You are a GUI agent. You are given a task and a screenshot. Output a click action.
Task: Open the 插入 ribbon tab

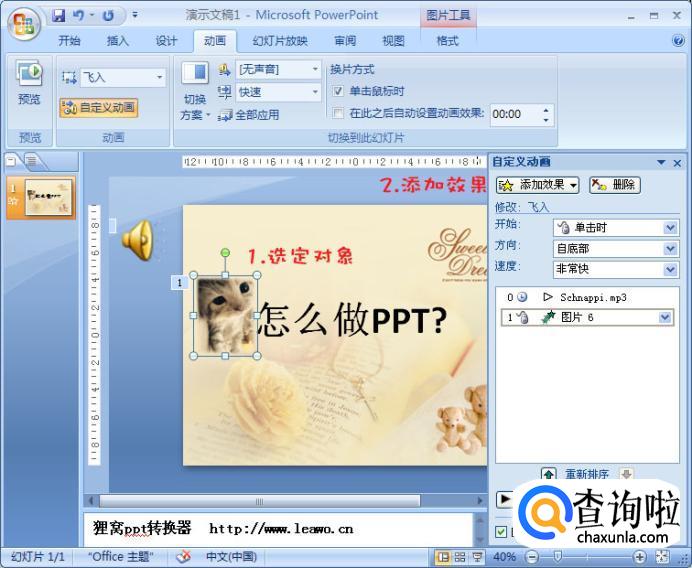coord(117,41)
